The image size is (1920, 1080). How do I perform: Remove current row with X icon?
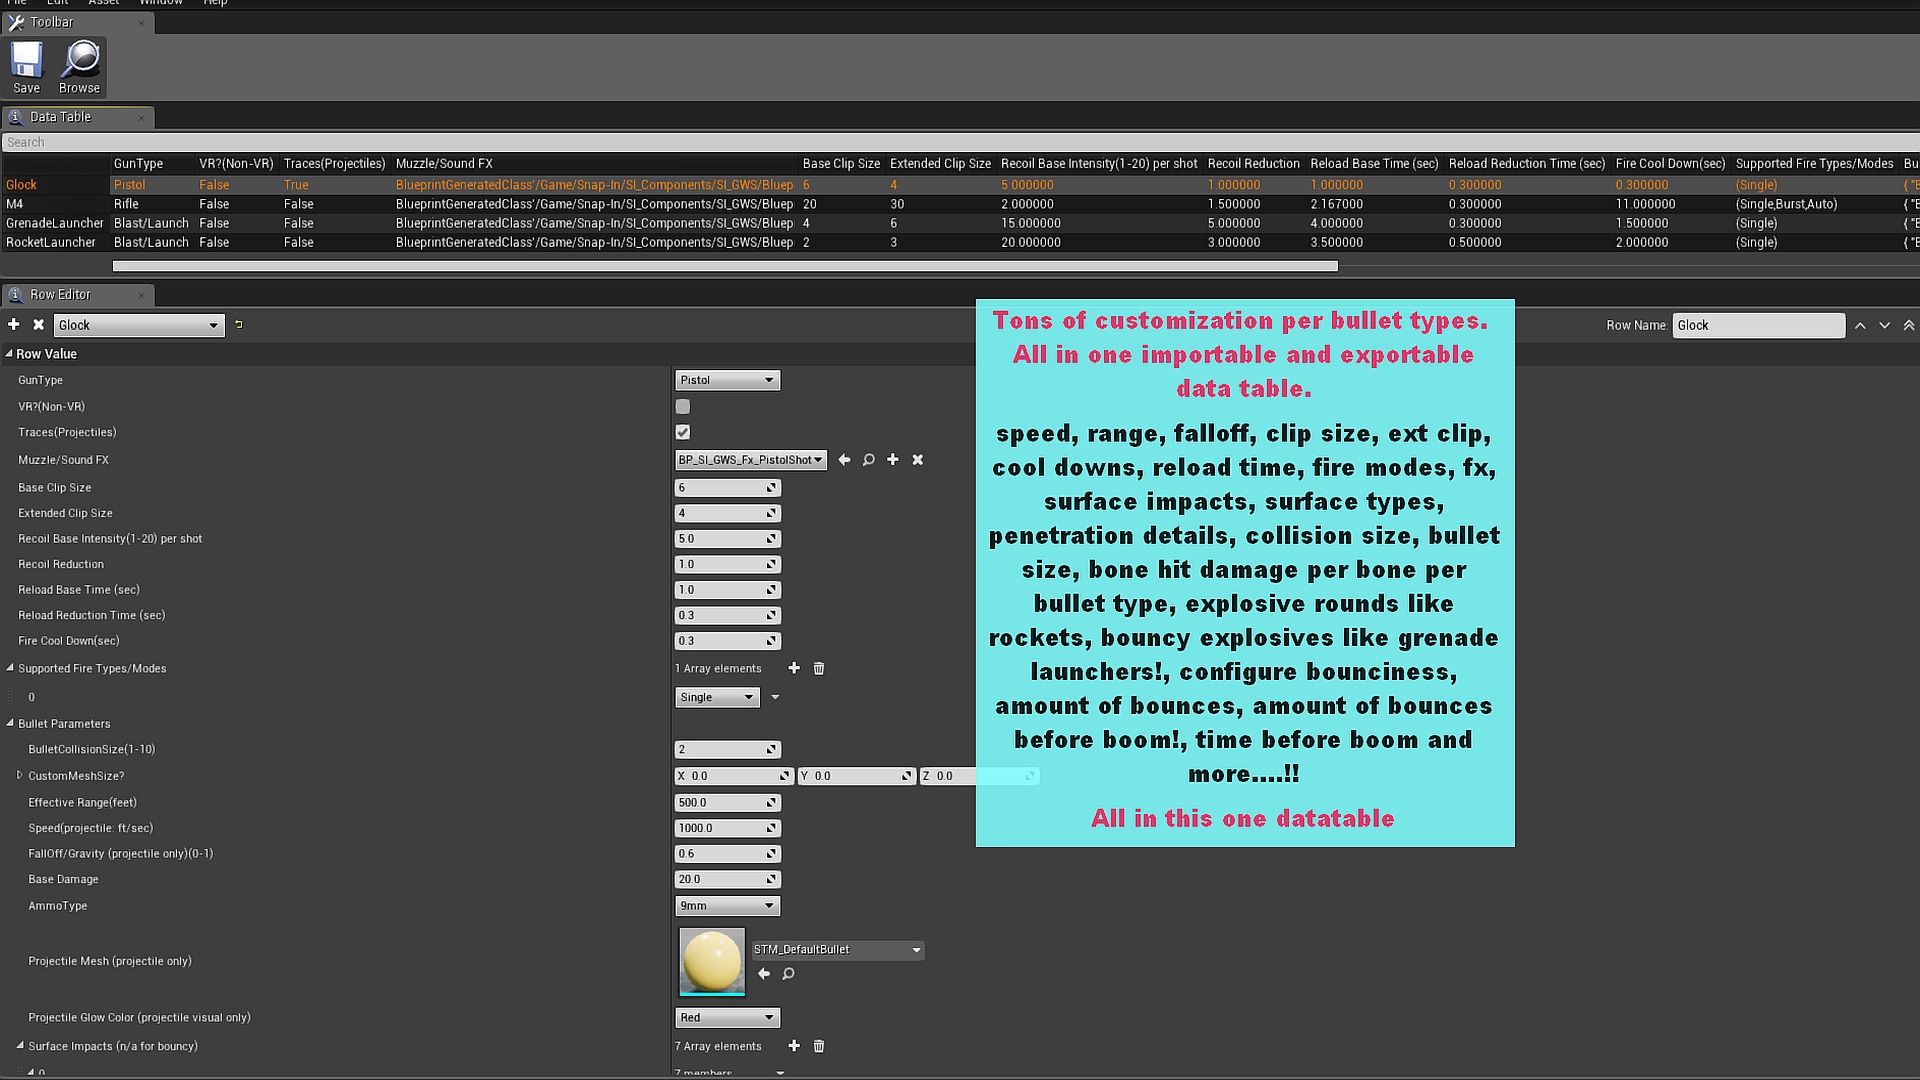click(38, 325)
